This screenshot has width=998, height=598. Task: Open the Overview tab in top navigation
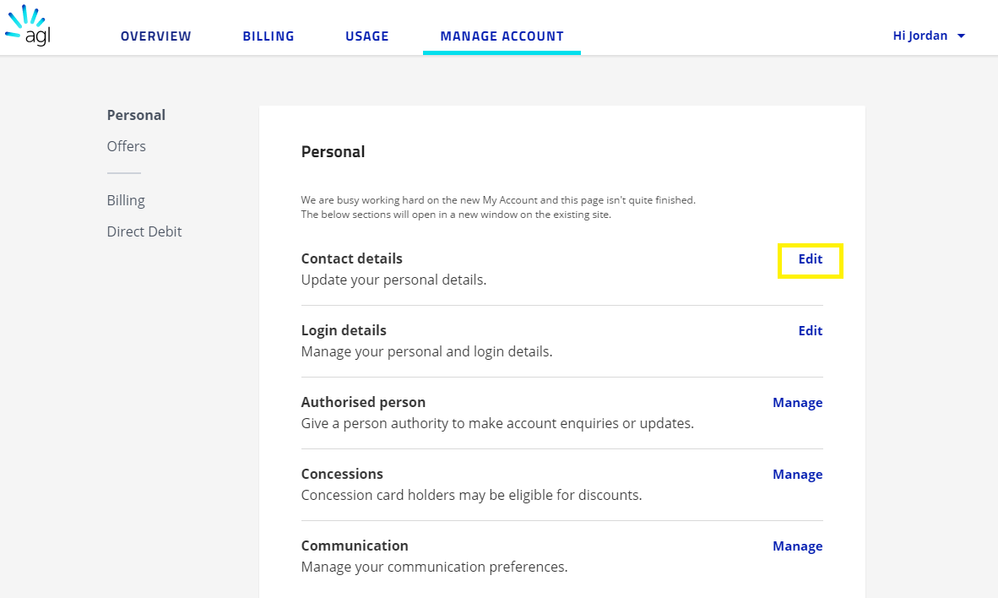(x=155, y=36)
